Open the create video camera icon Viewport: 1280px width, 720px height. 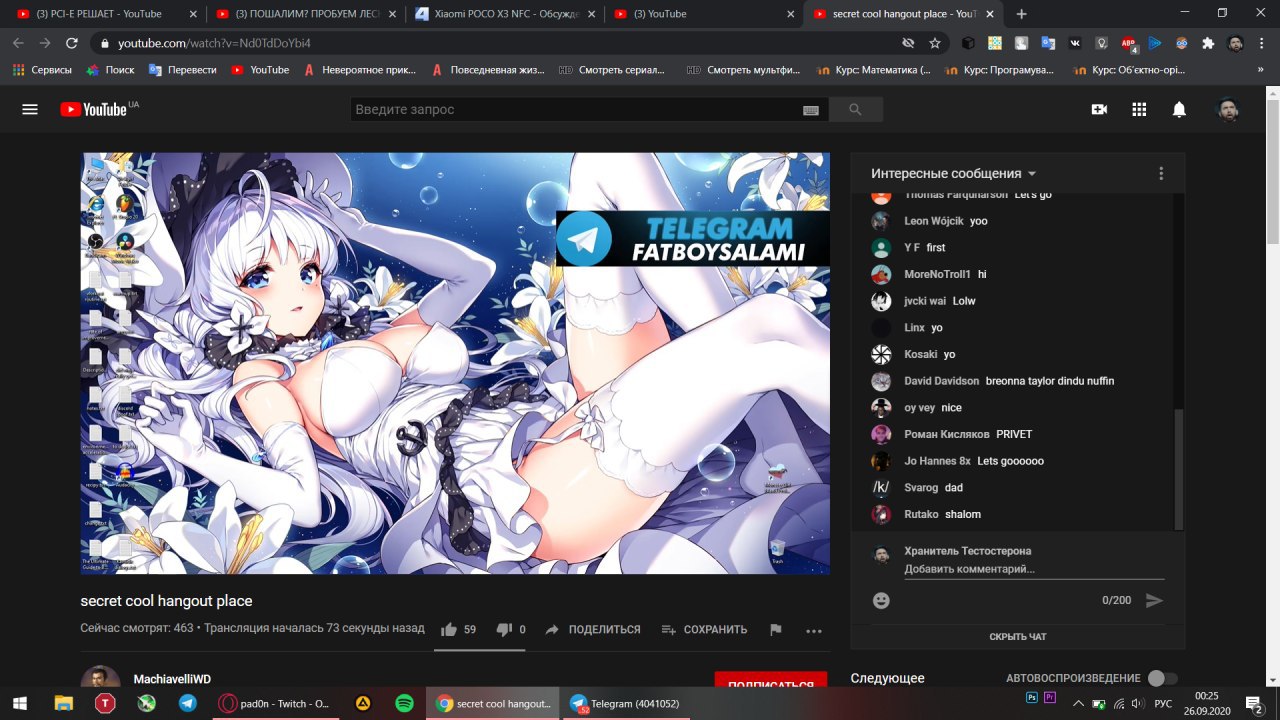coord(1099,109)
